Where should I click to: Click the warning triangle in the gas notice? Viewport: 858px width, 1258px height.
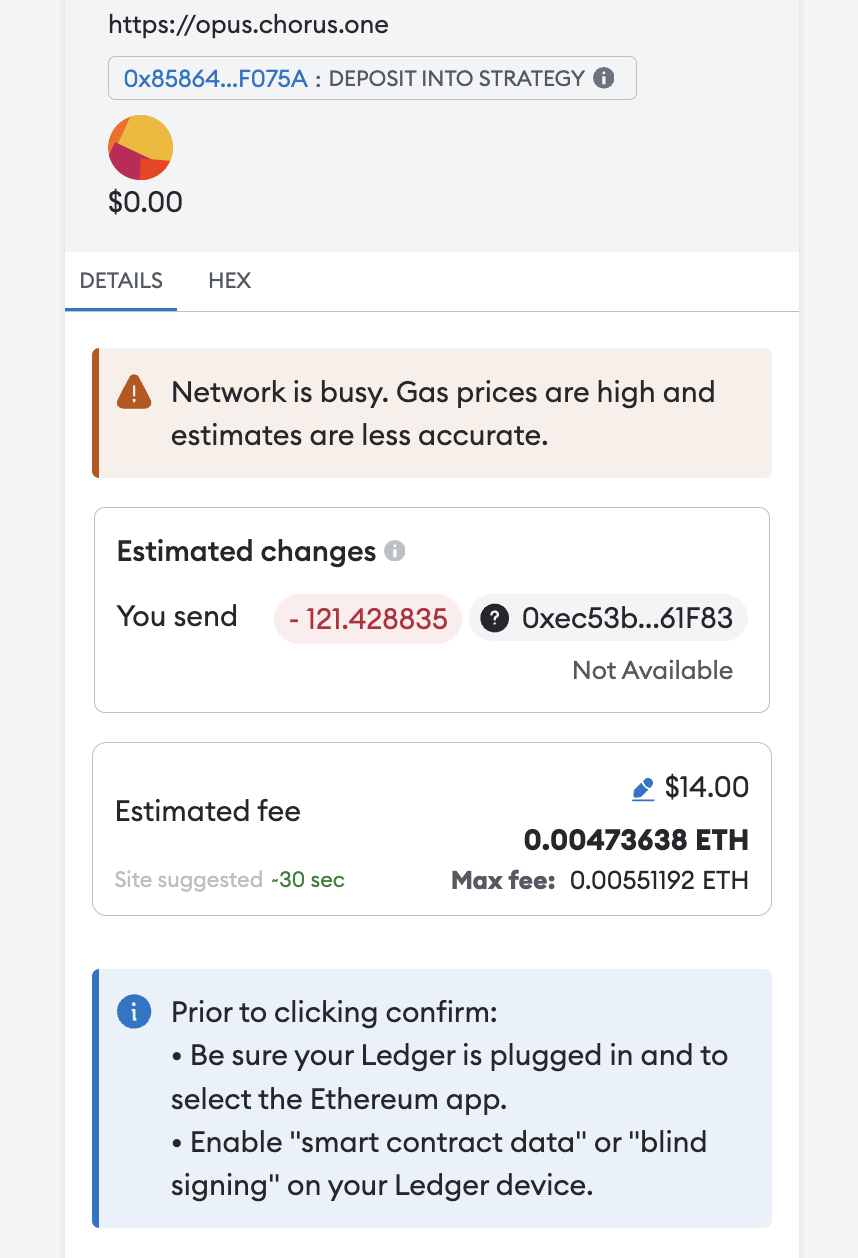(x=133, y=391)
